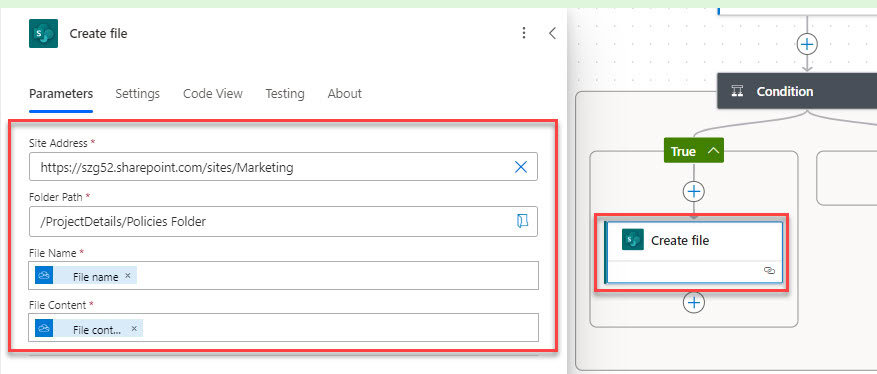Click the Site Address input field
The width and height of the screenshot is (877, 374).
pos(283,167)
